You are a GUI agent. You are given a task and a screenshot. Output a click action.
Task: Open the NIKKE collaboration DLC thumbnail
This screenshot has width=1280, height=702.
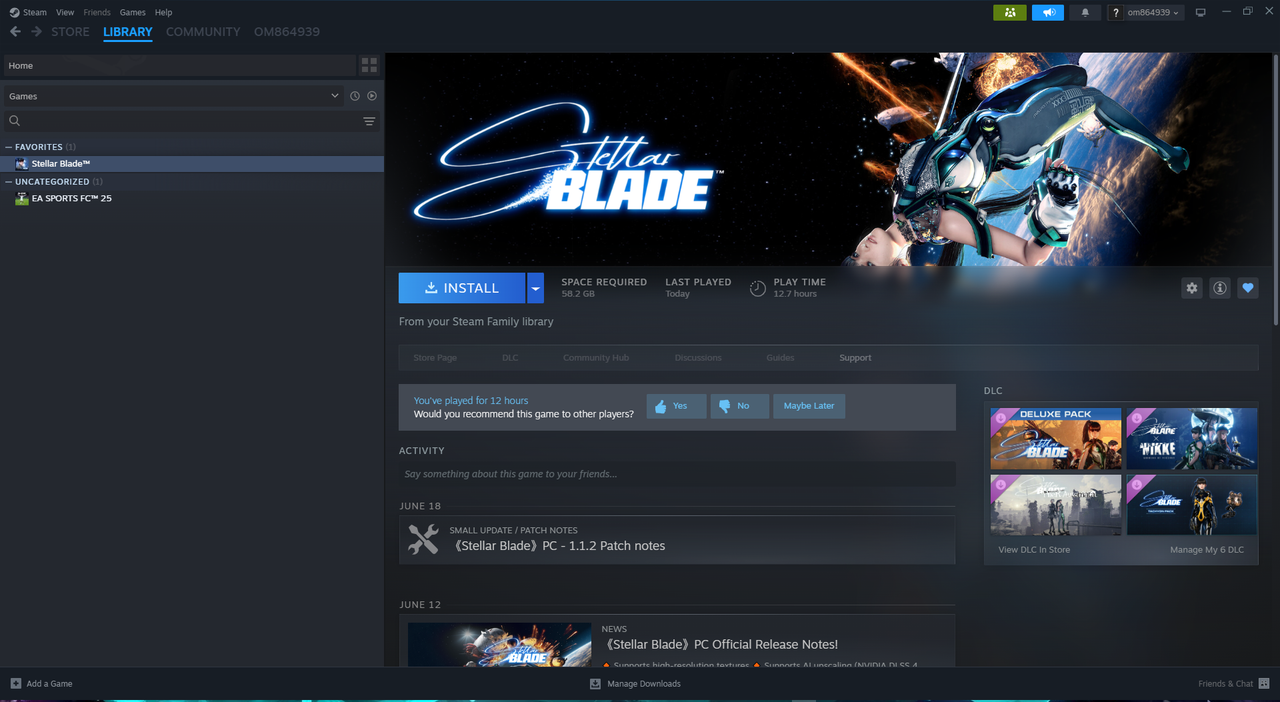[1192, 439]
